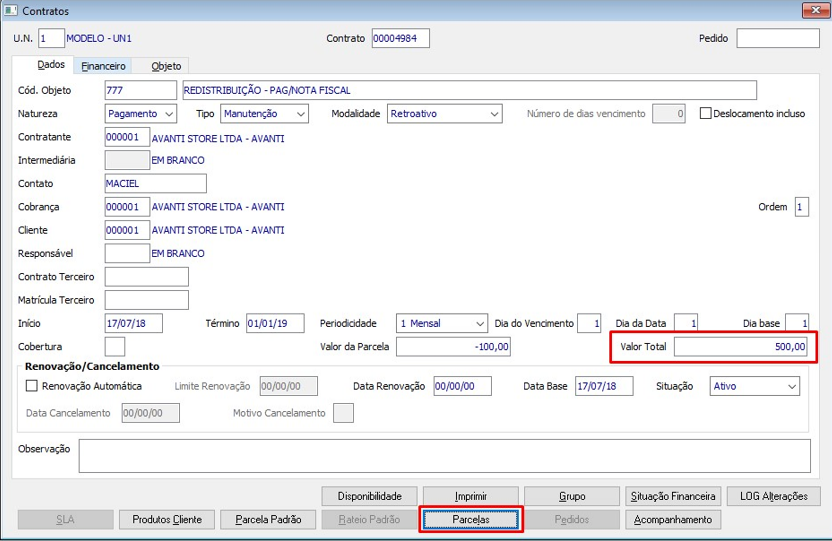This screenshot has height=541, width=832.
Task: Click the Término date field
Action: click(x=275, y=324)
